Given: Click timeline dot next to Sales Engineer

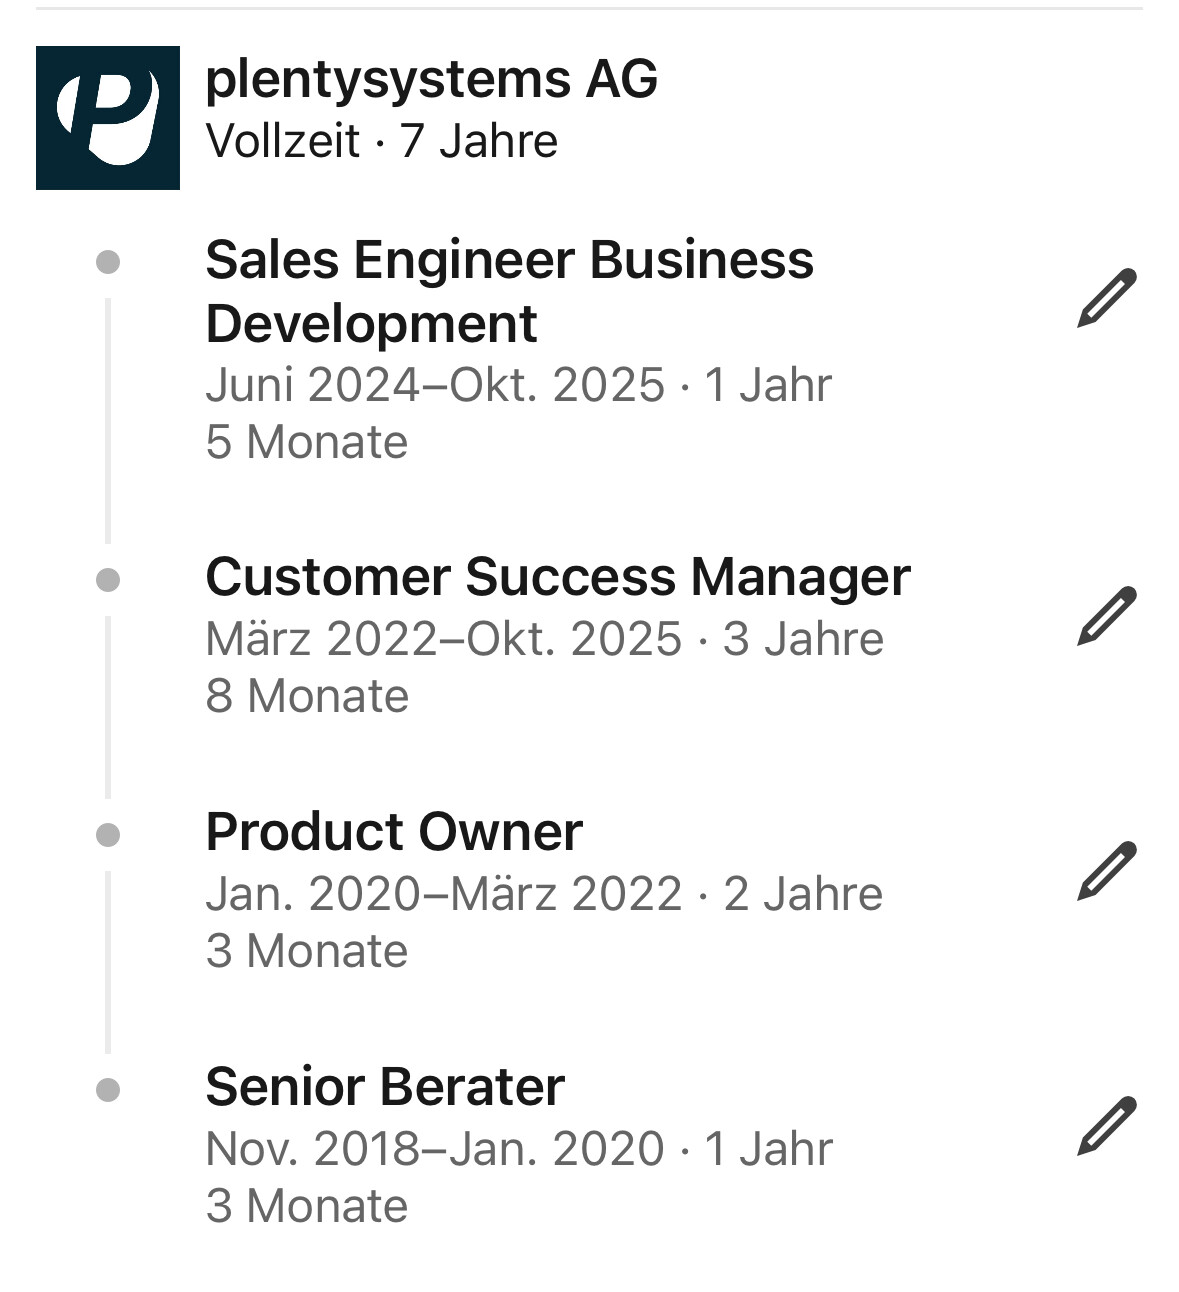Looking at the screenshot, I should point(108,263).
